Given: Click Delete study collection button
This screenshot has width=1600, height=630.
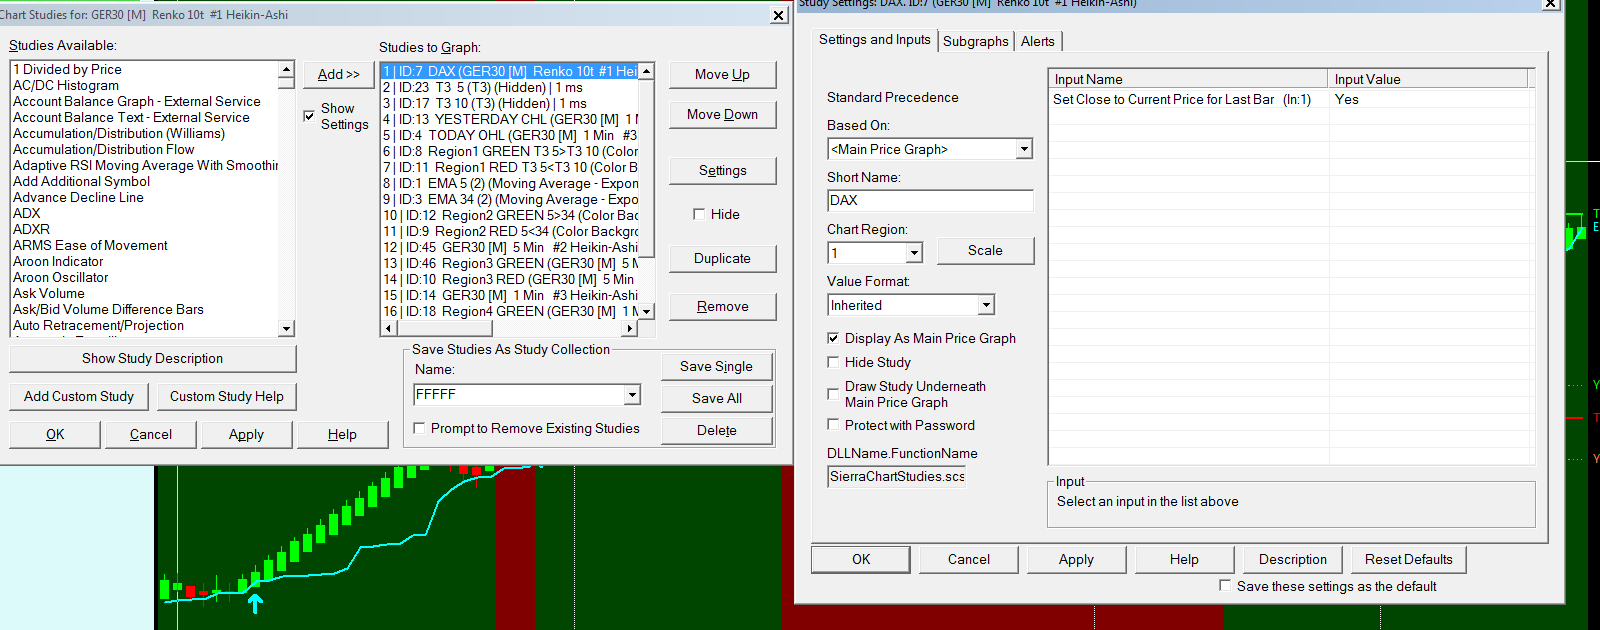Looking at the screenshot, I should (716, 430).
